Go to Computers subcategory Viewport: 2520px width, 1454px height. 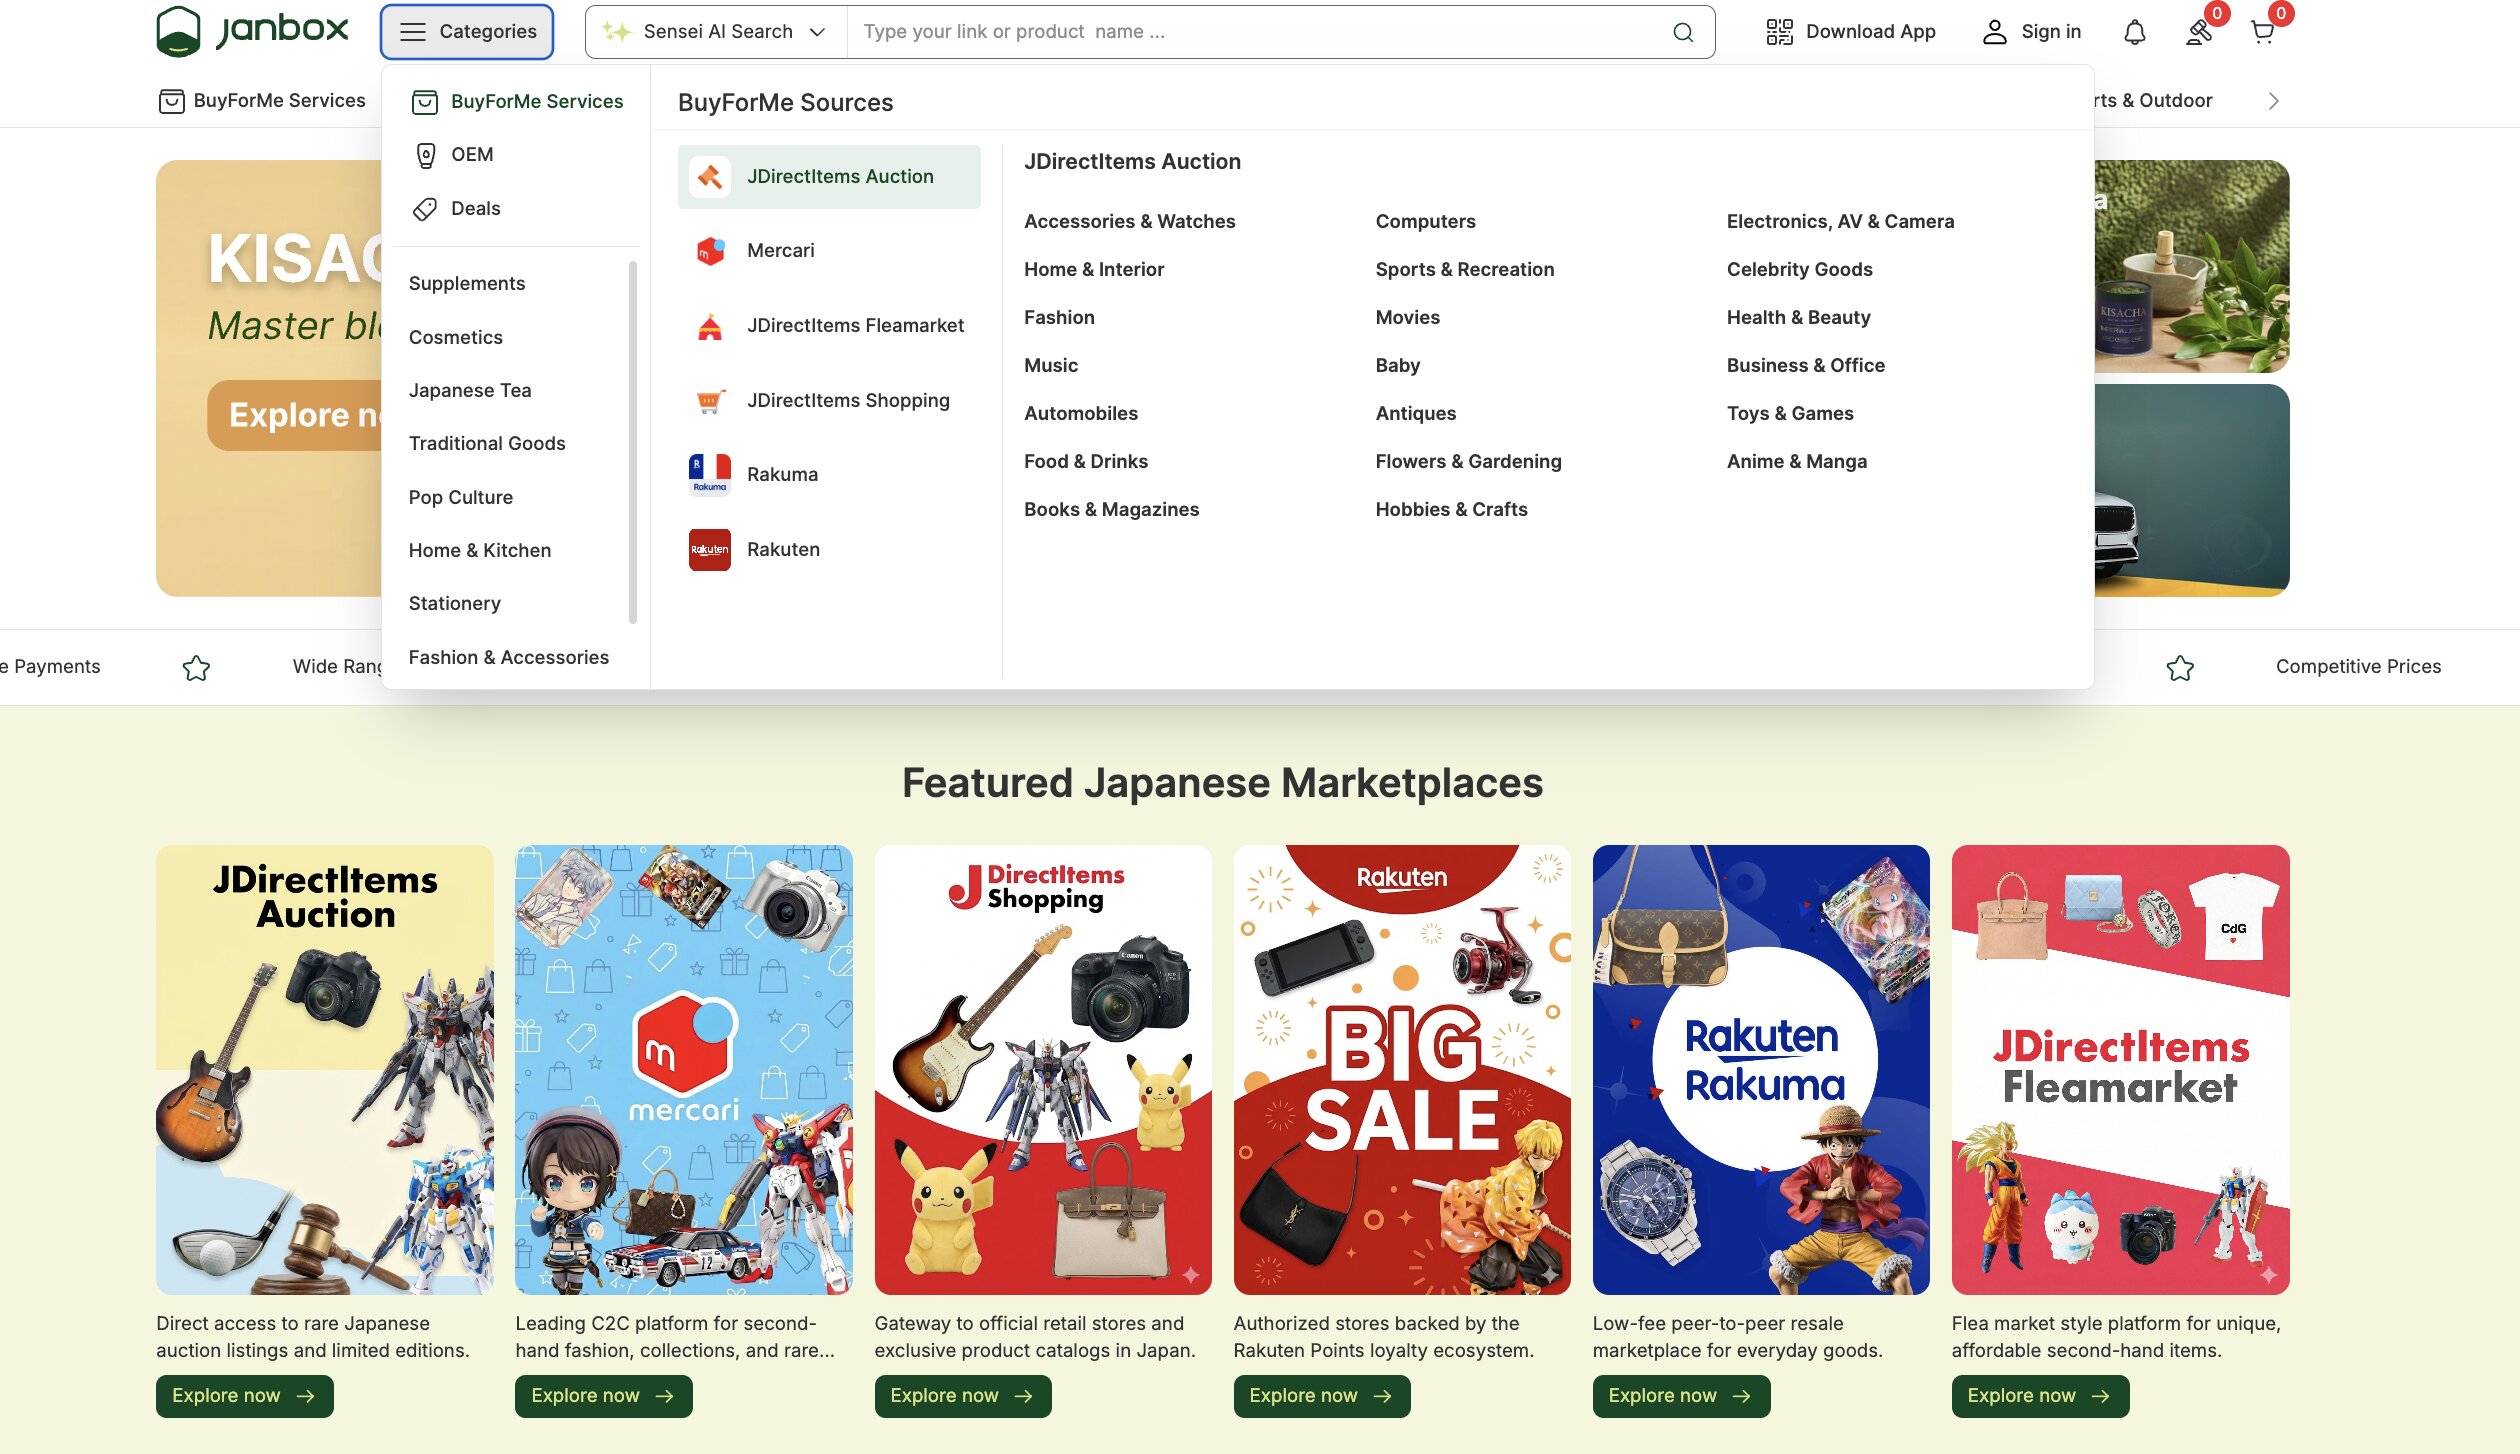click(x=1426, y=222)
